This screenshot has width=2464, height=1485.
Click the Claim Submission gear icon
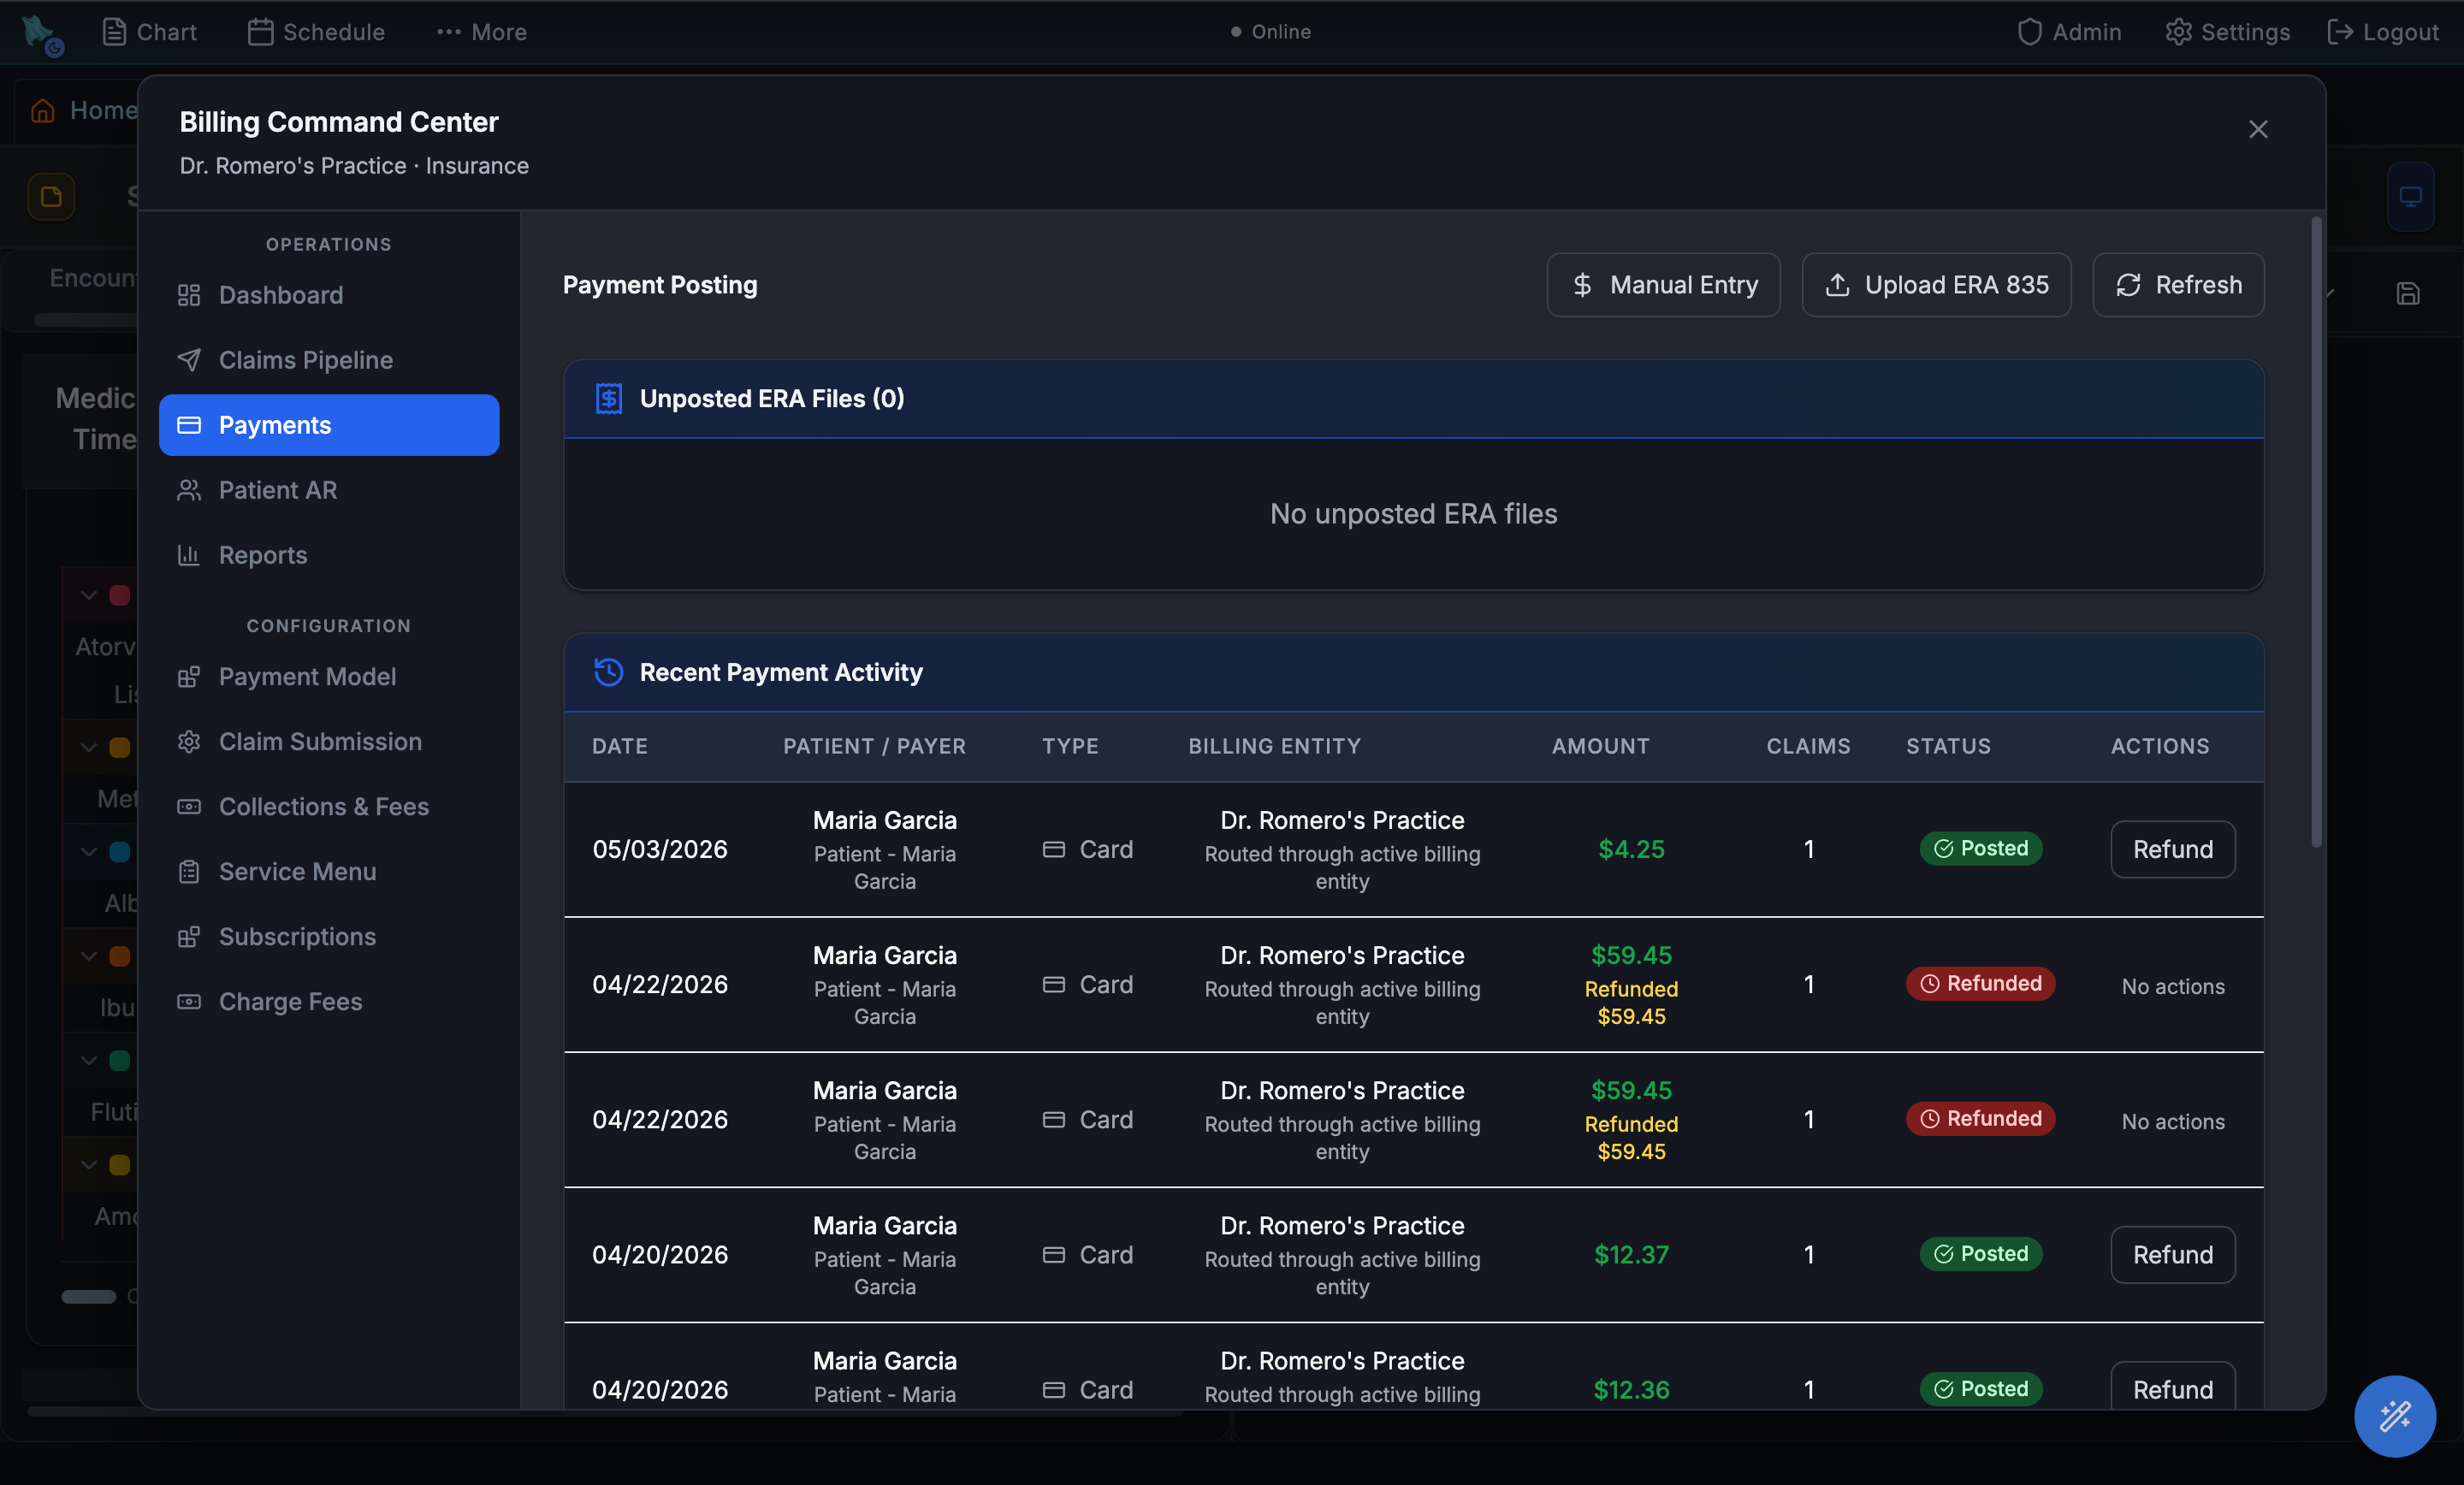point(189,742)
